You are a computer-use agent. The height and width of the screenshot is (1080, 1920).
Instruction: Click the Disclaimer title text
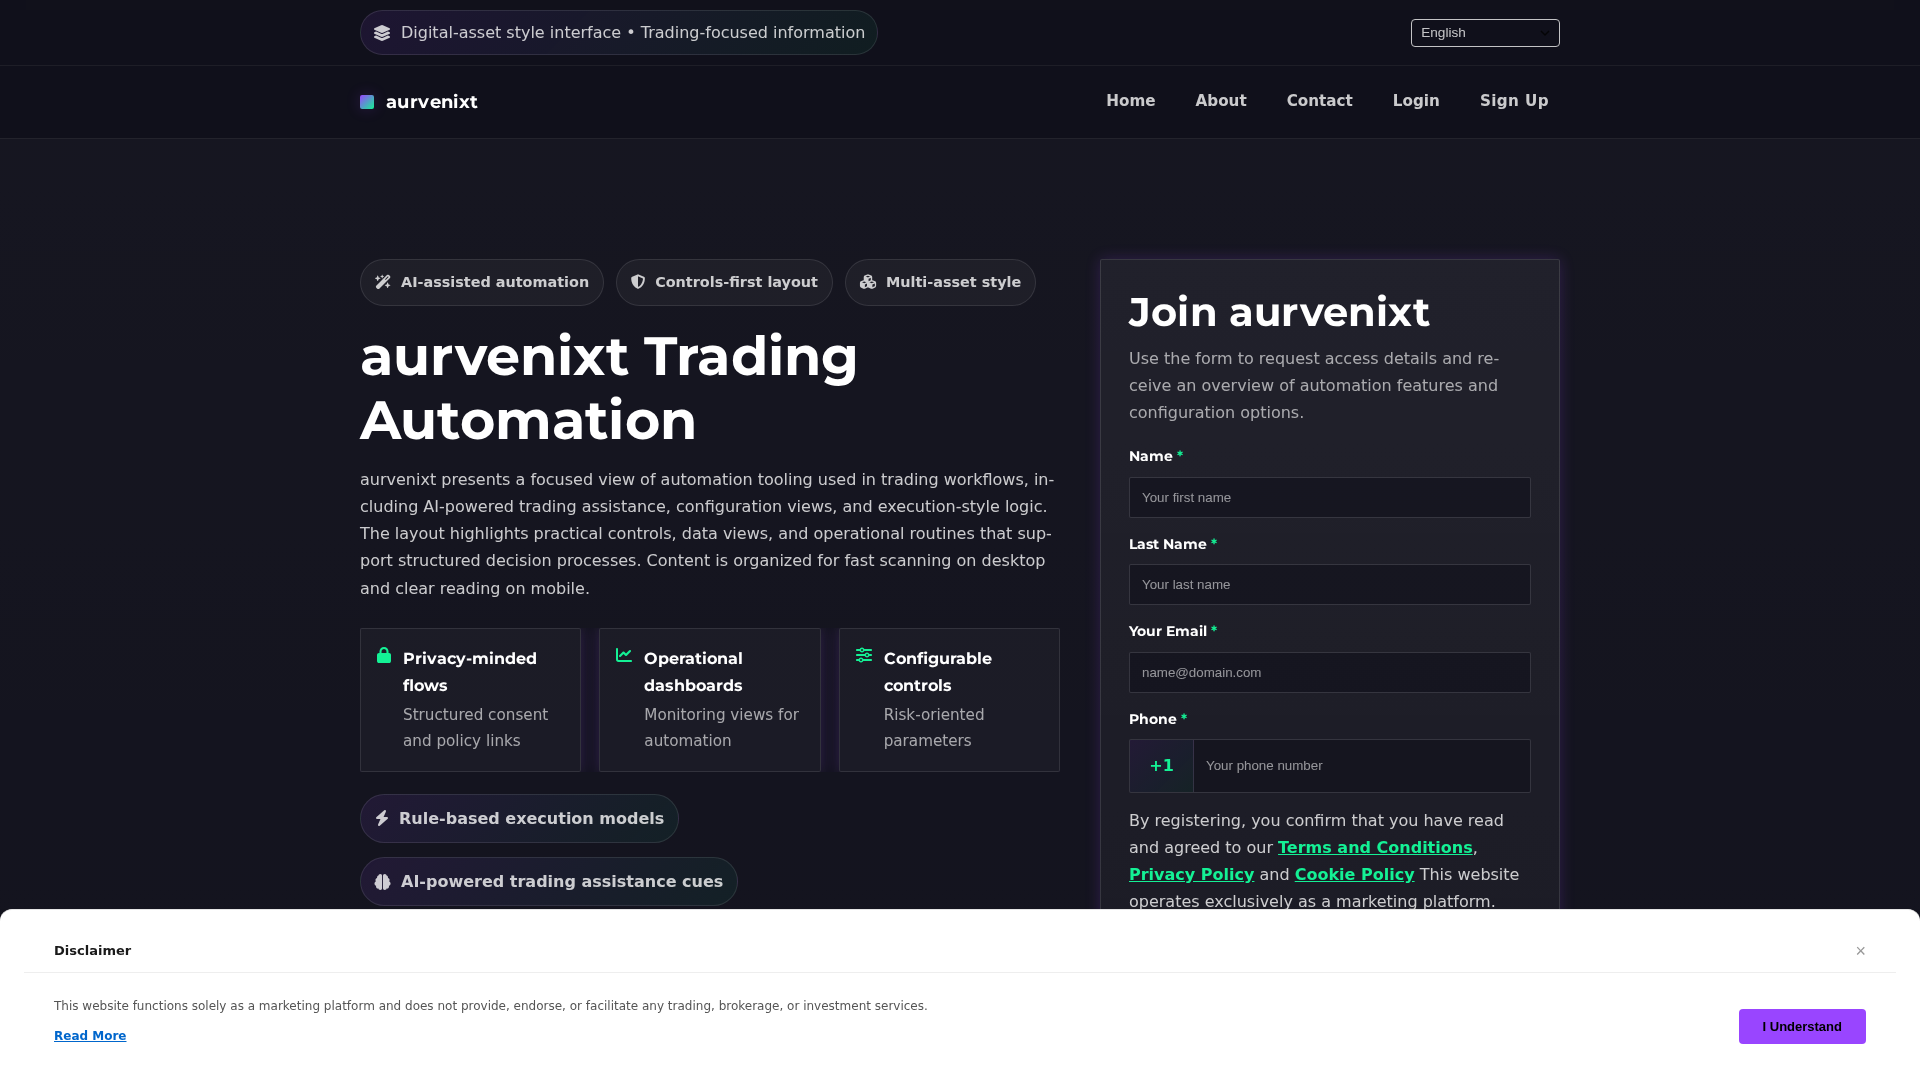click(x=92, y=951)
